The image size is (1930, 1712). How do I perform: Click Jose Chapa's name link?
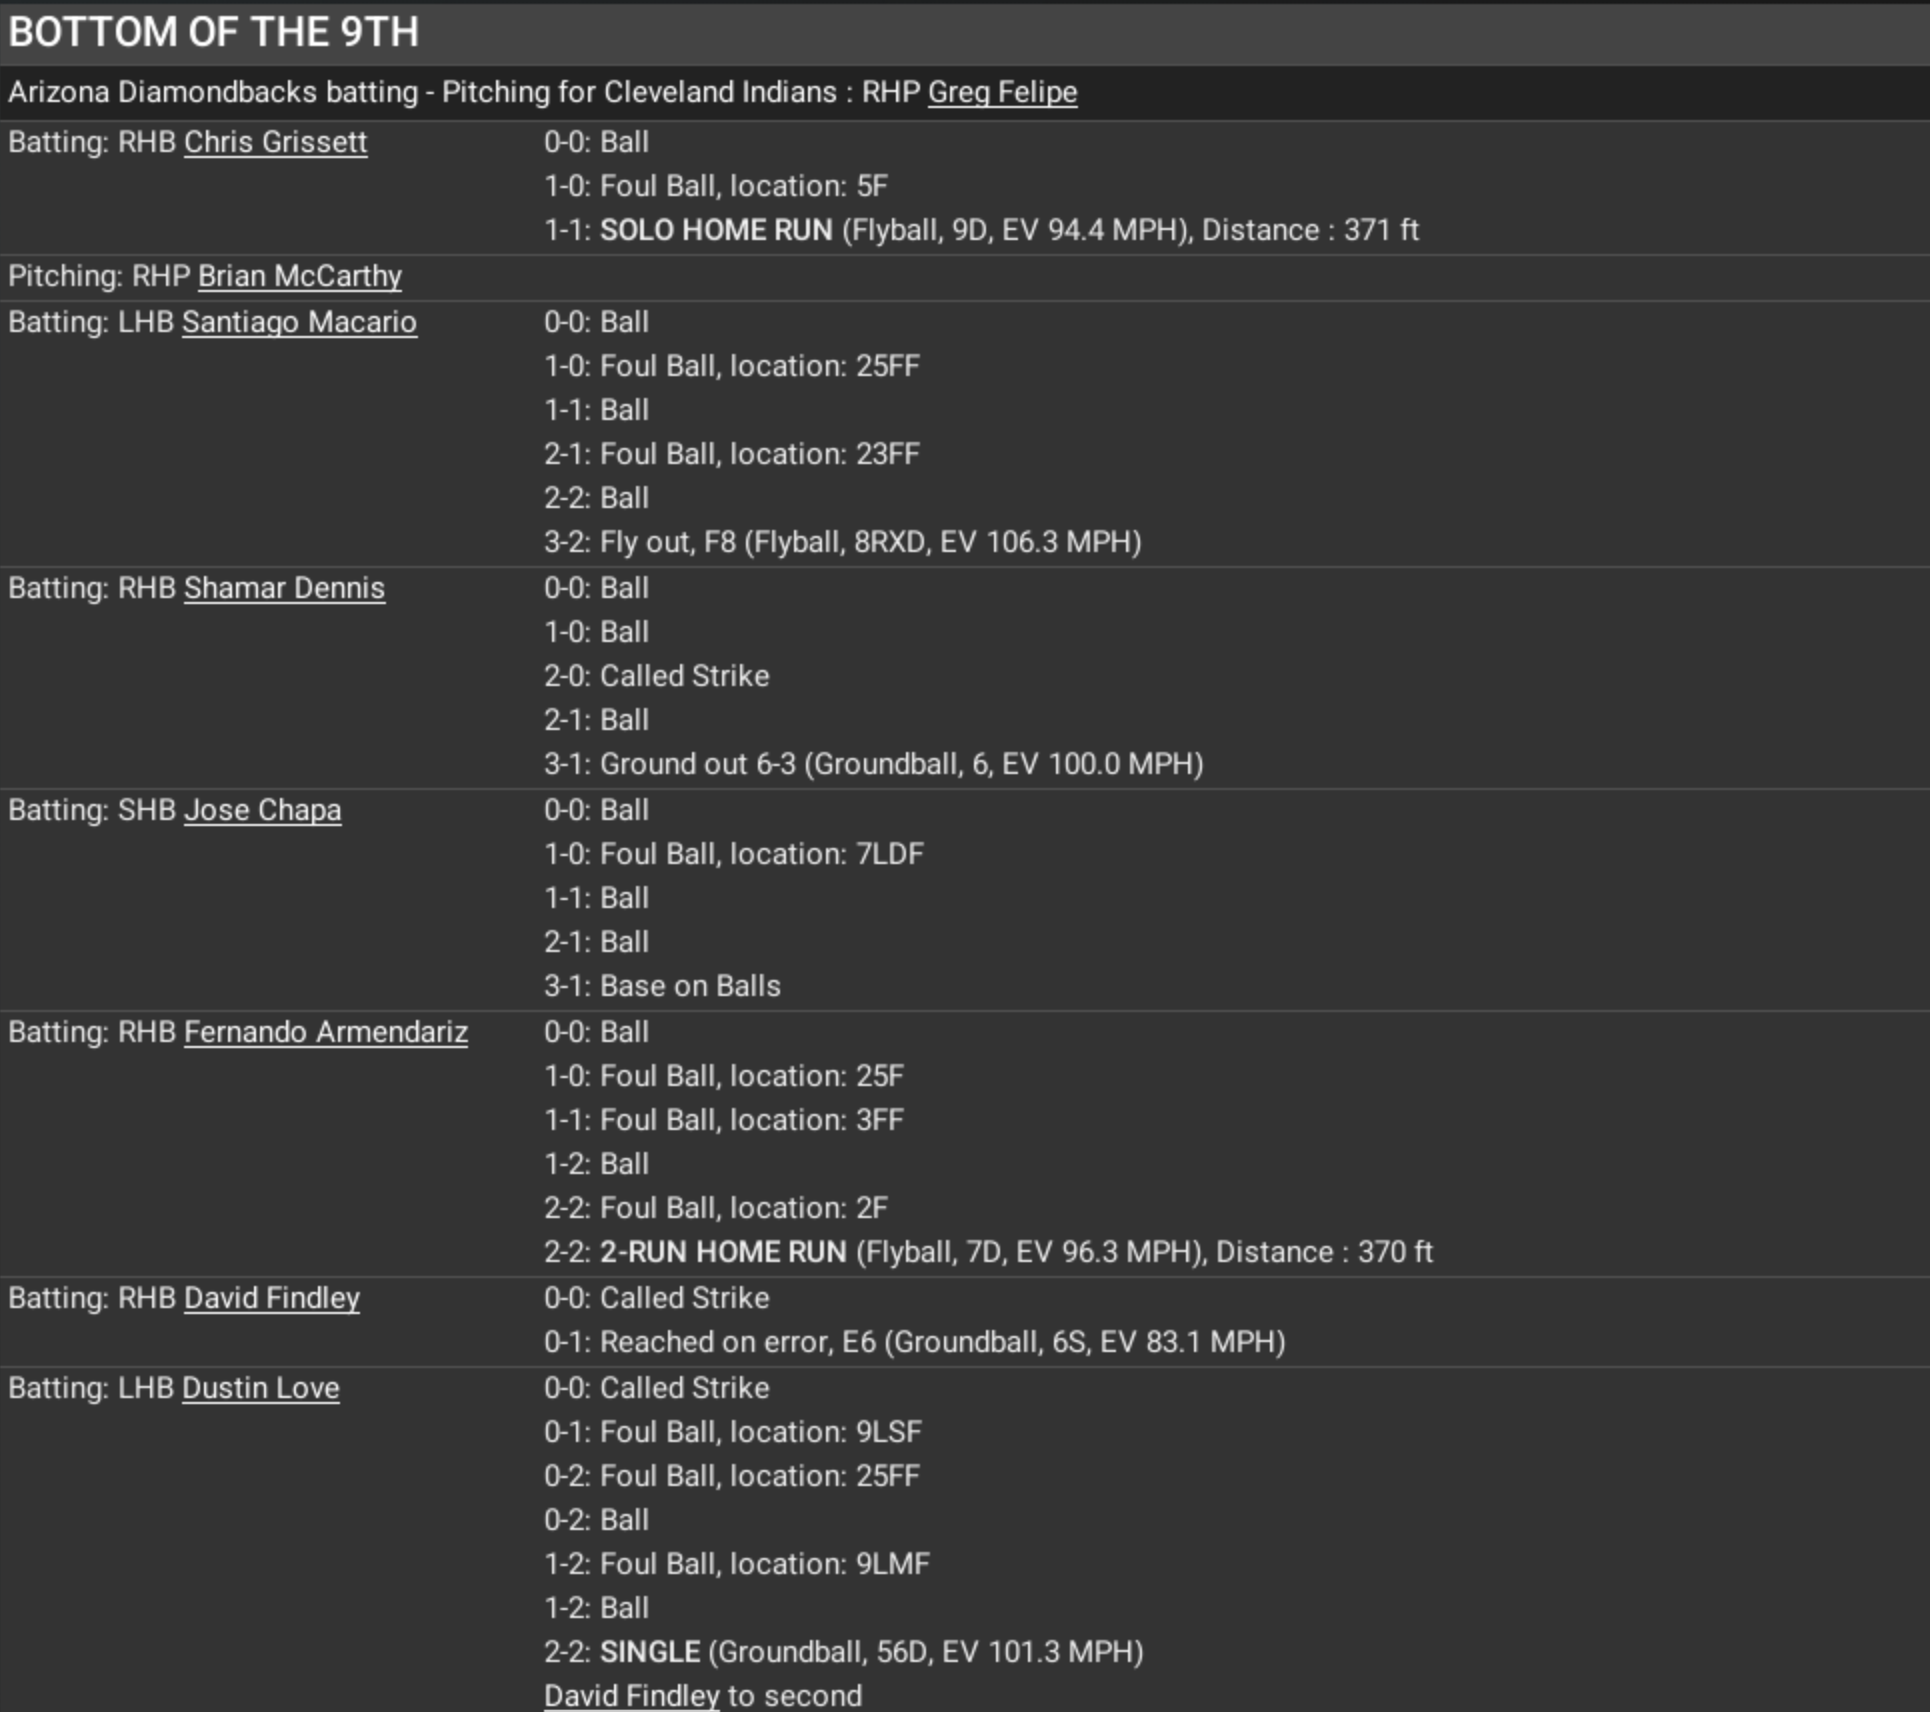point(262,810)
